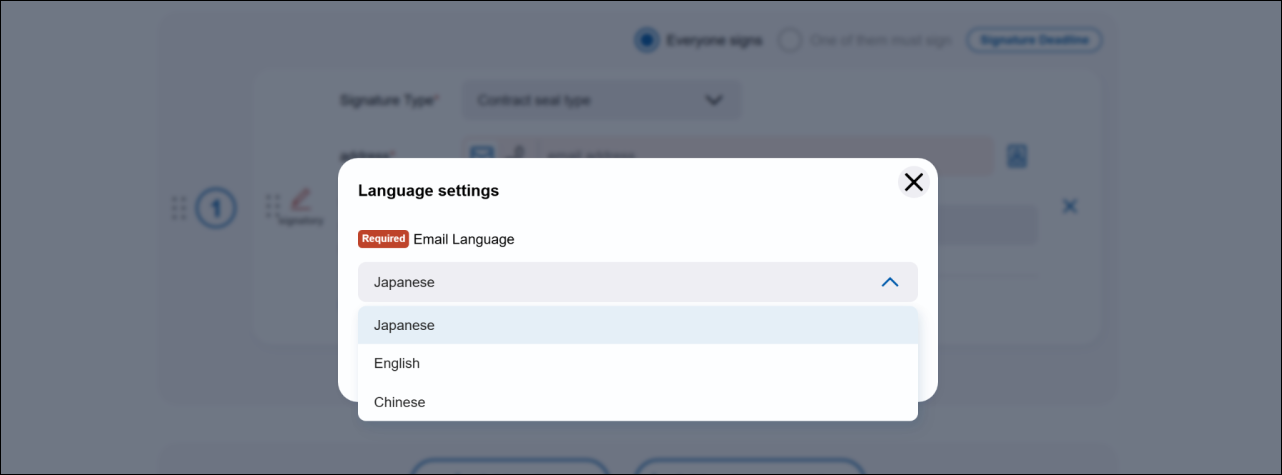Click the Signature Type dropdown arrow
Screen dimensions: 1282x475
[x=713, y=100]
